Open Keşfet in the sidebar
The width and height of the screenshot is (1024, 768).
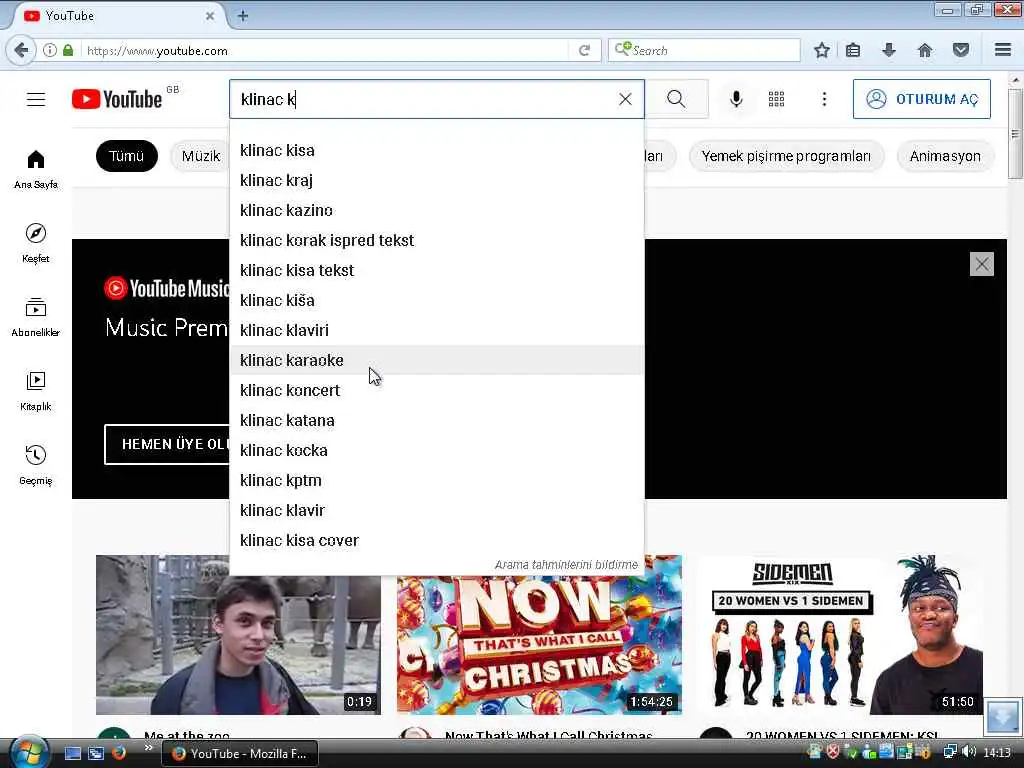[x=36, y=244]
